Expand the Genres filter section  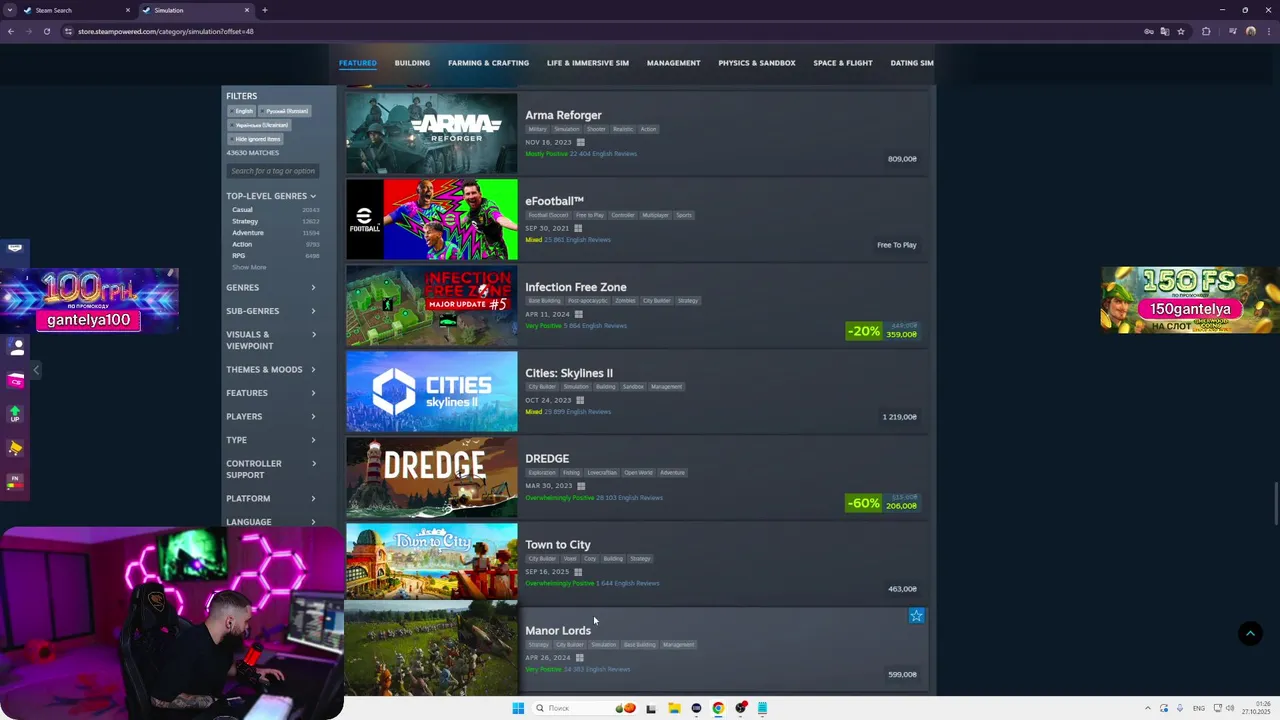[271, 288]
